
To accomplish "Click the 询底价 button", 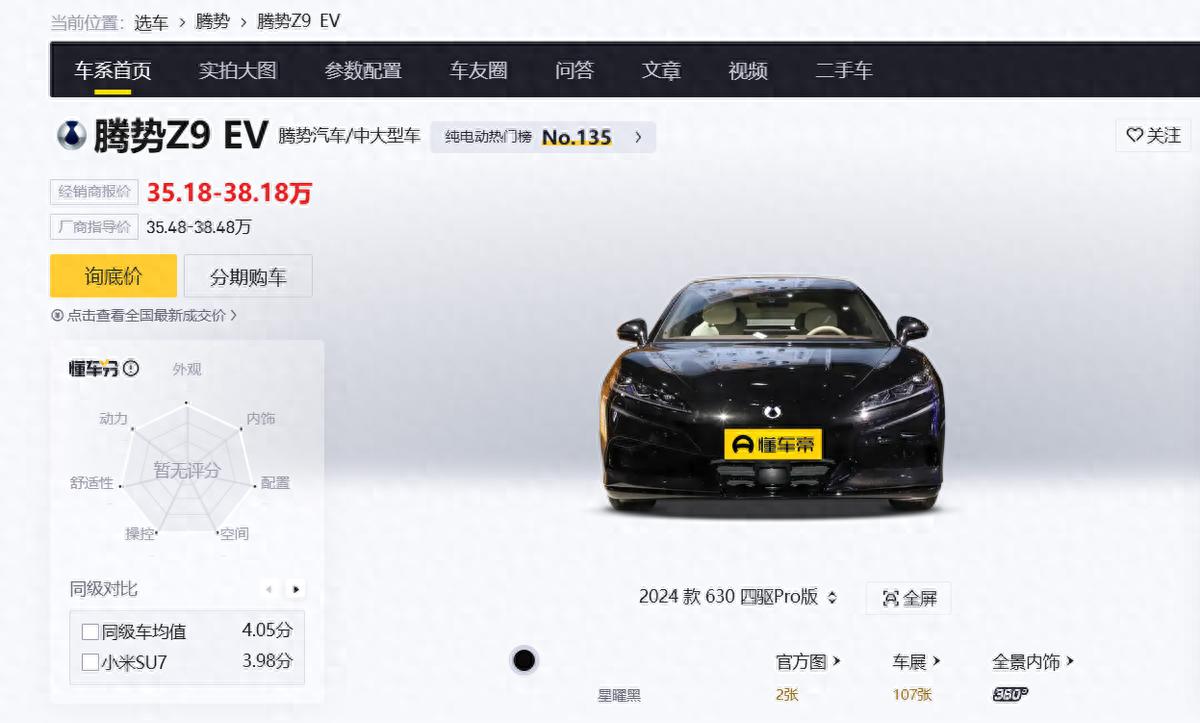I will (x=113, y=276).
